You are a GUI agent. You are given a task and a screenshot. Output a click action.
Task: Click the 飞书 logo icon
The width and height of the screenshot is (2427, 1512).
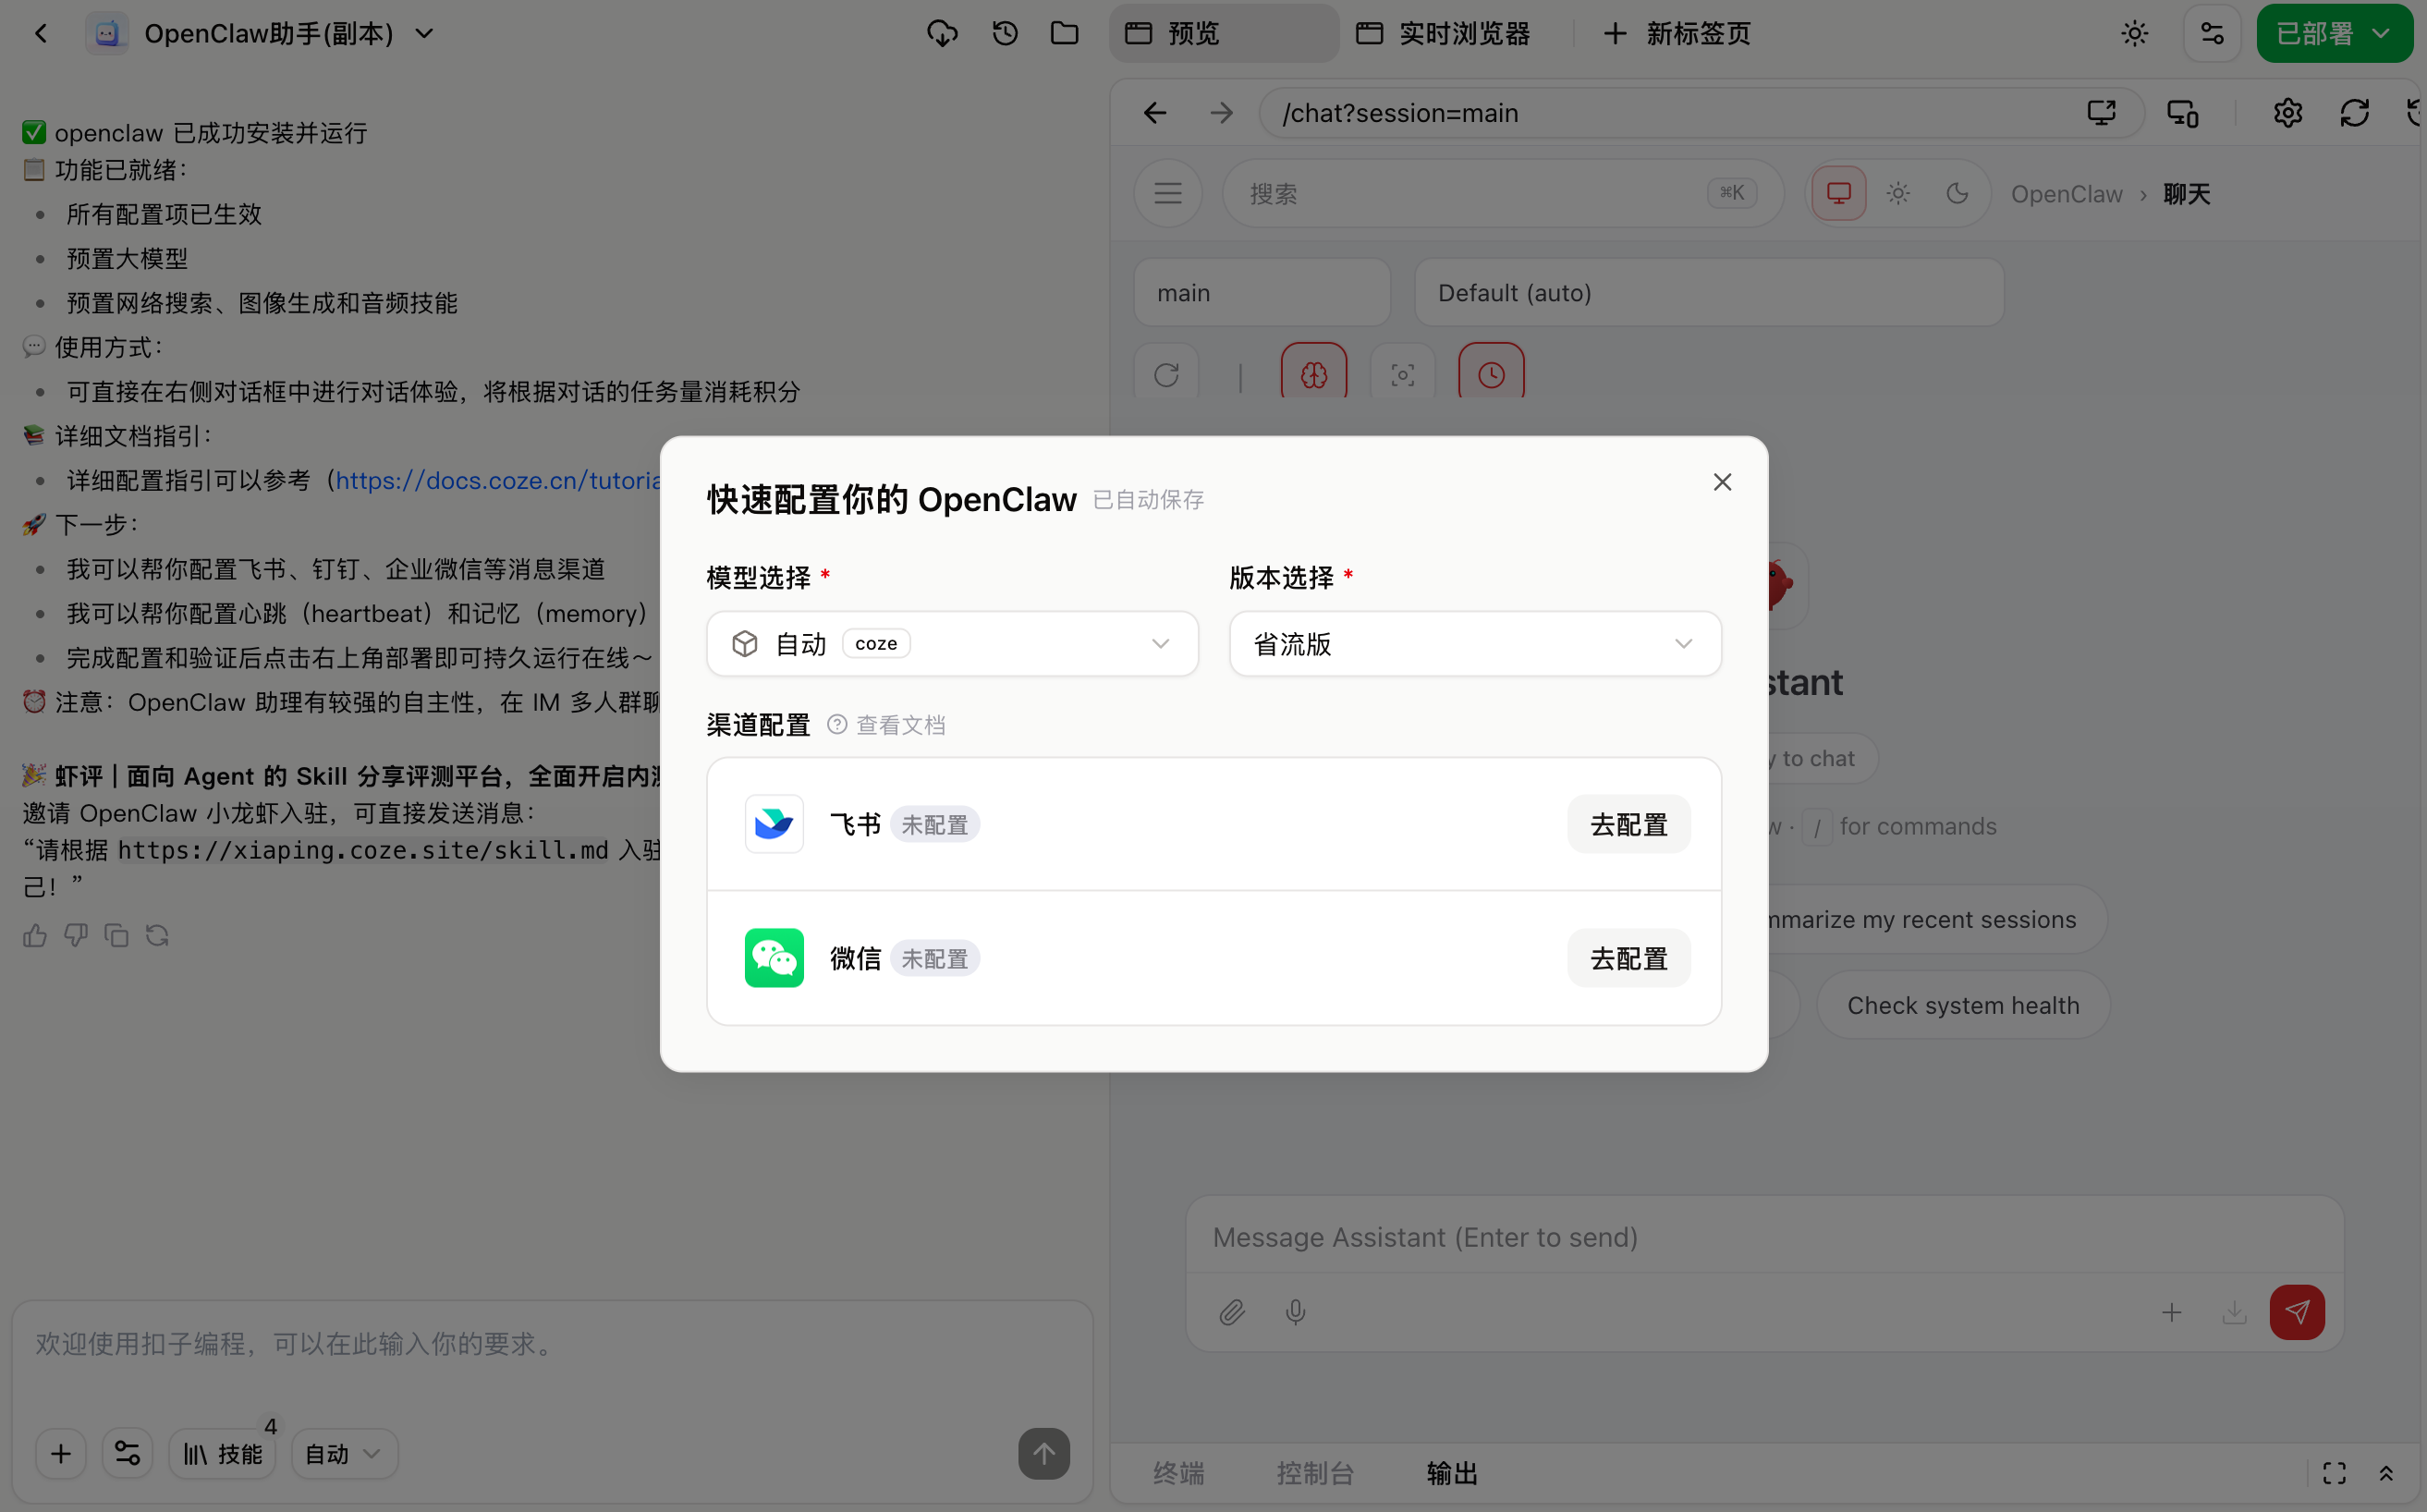pyautogui.click(x=774, y=824)
